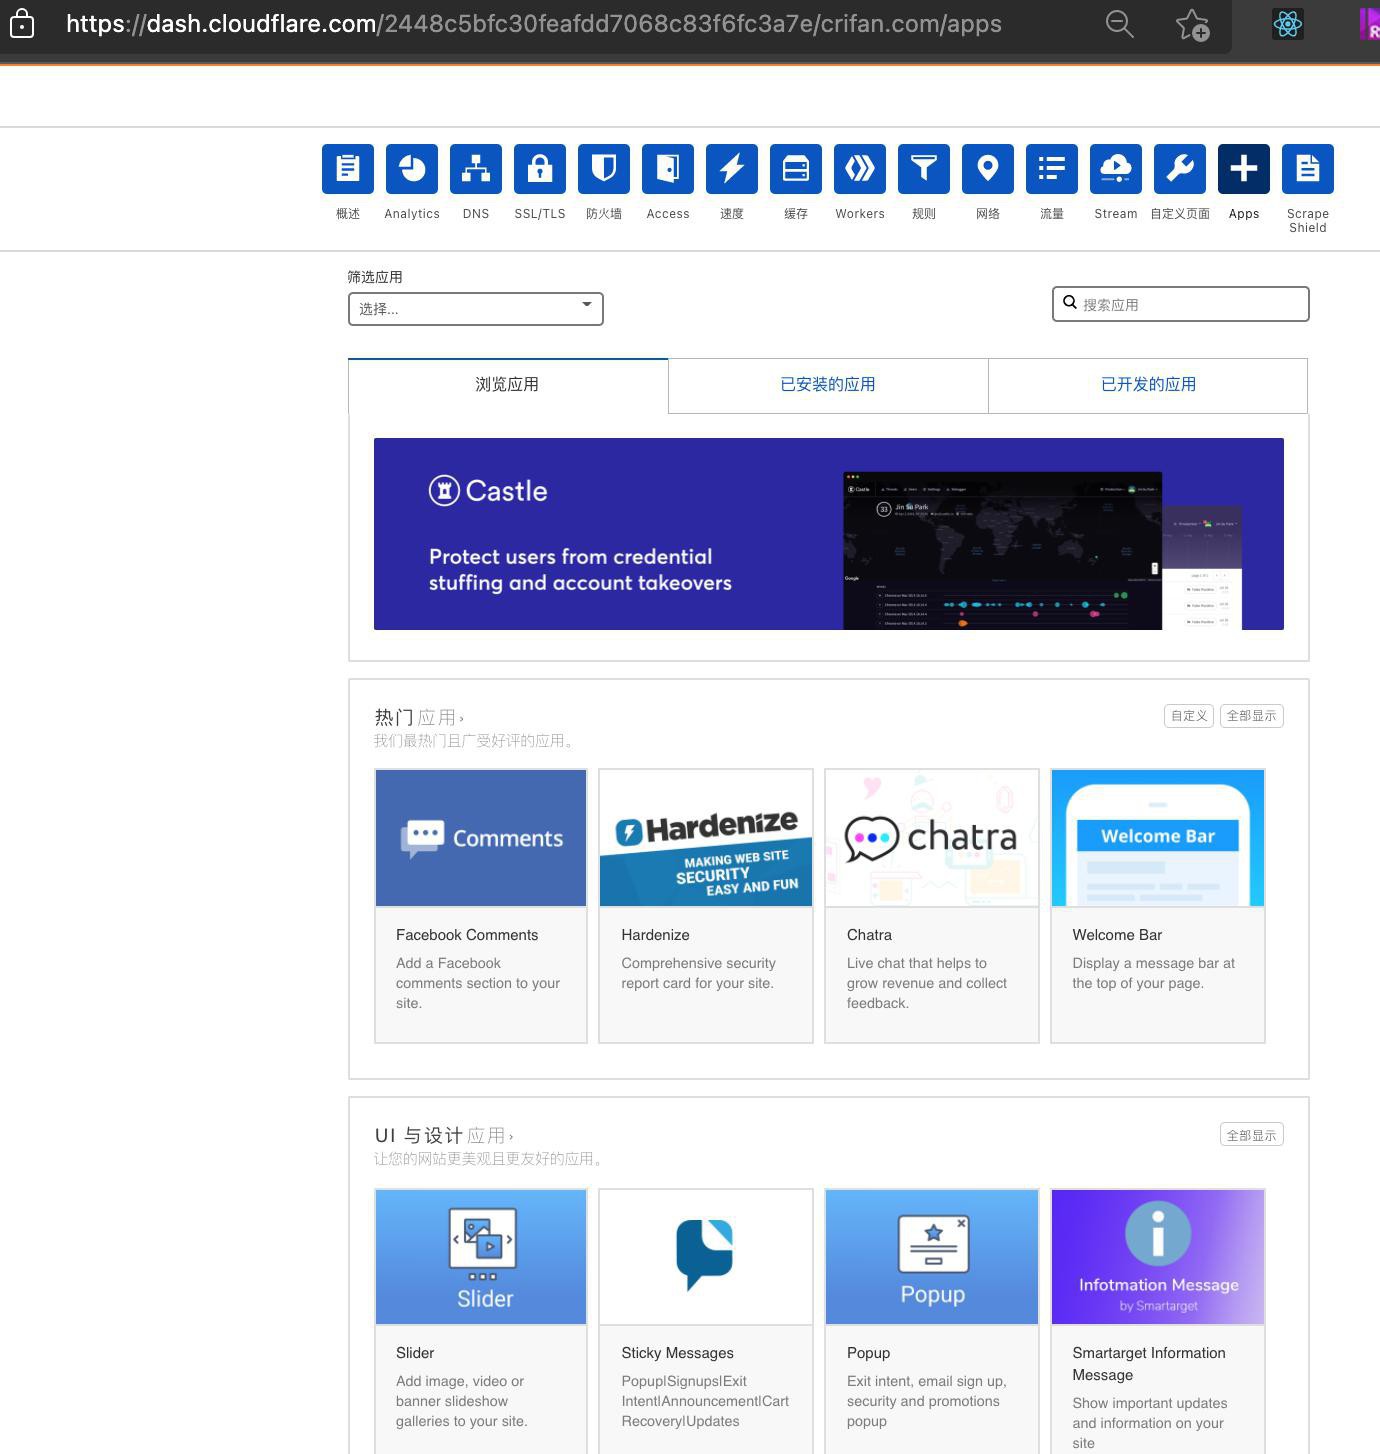Viewport: 1380px width, 1454px height.
Task: Click the Hardenize title text
Action: (x=655, y=935)
